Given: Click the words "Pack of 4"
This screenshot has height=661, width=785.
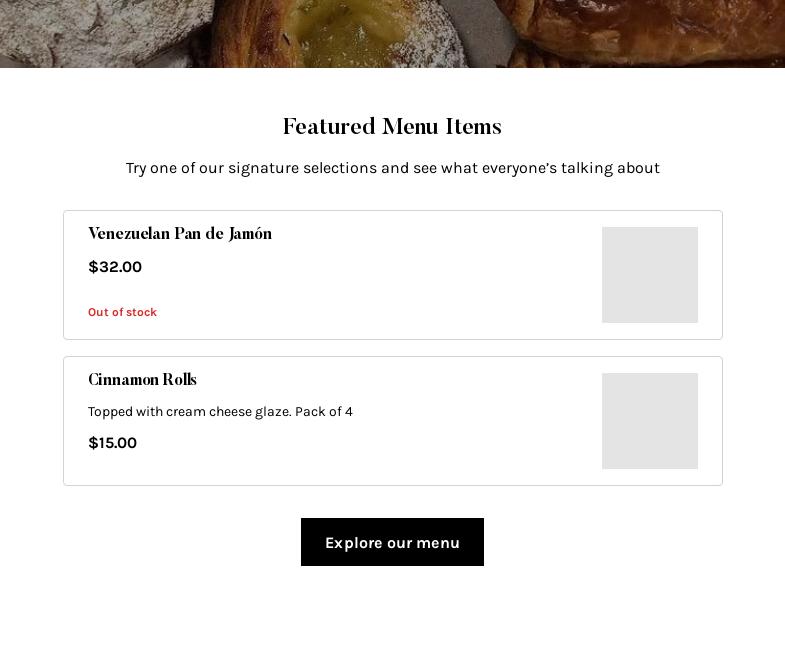Looking at the screenshot, I should click(x=324, y=412).
